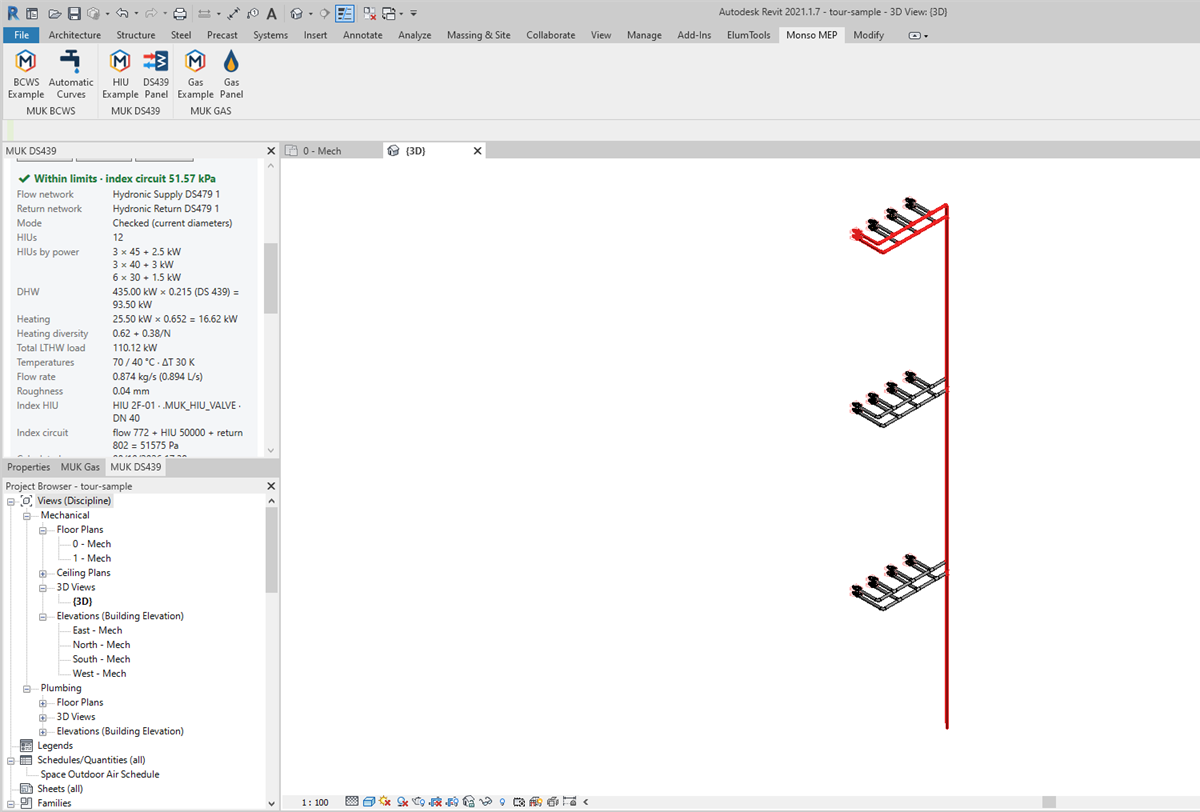Screen dimensions: 1200x812
Task: Toggle Highlight Displacement Sets icon
Action: point(552,802)
